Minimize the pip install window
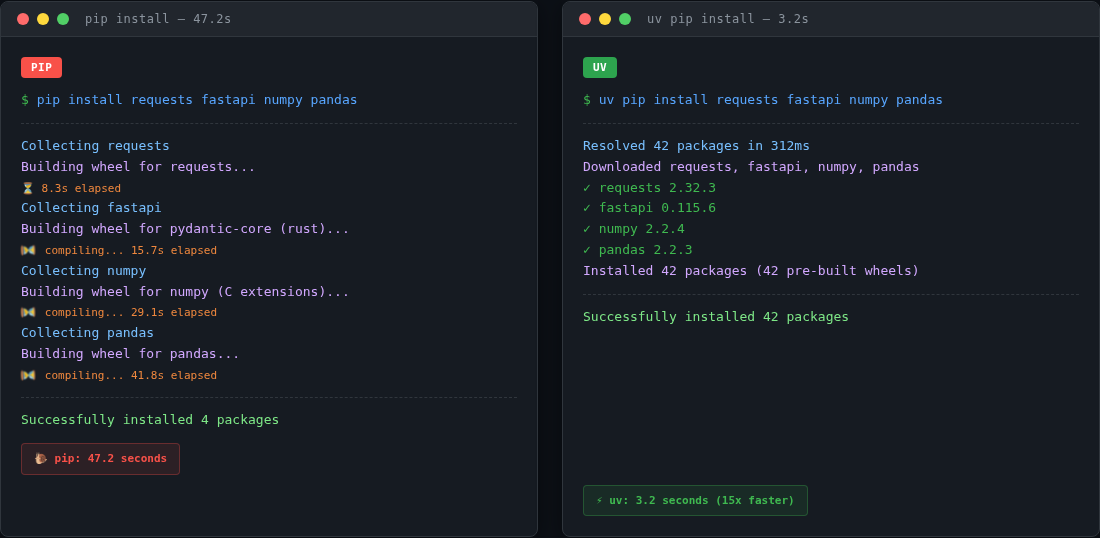The width and height of the screenshot is (1100, 538). (43, 19)
